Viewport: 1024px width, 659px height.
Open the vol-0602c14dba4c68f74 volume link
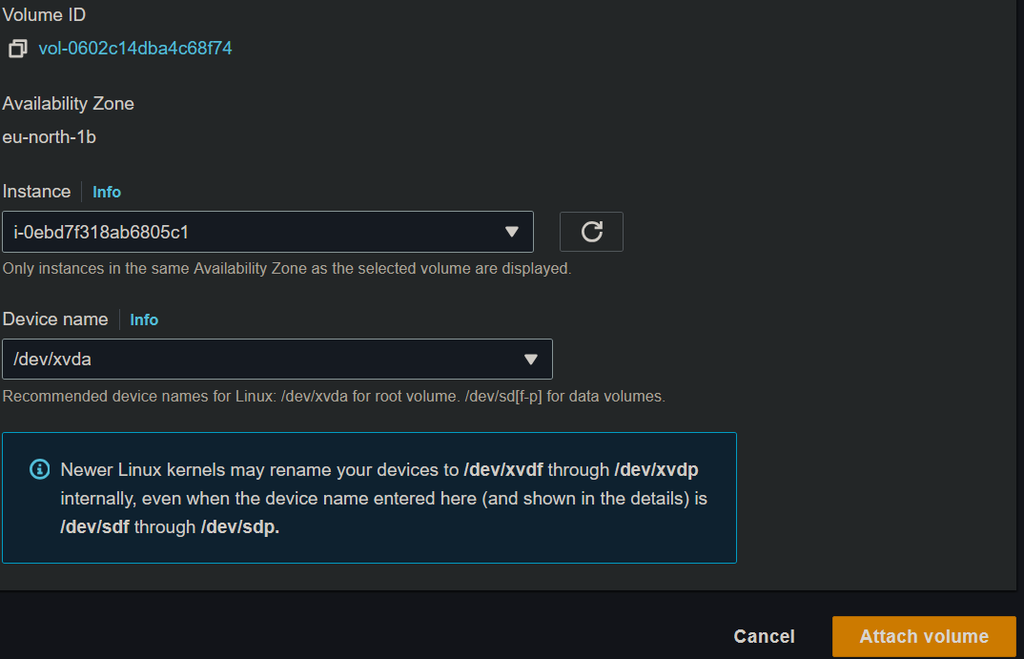coord(135,48)
